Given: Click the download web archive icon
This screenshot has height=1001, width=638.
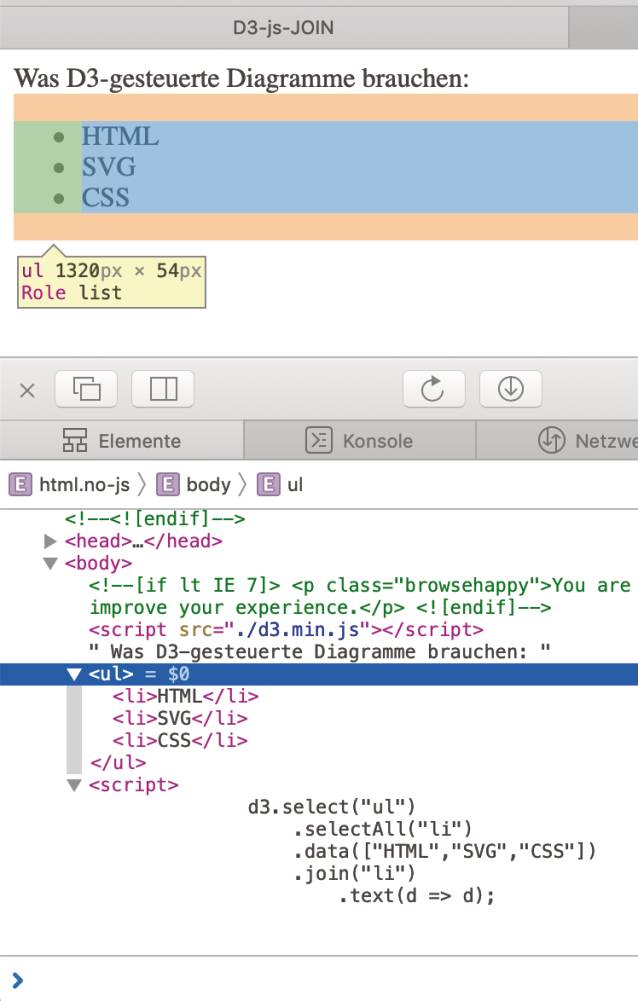Looking at the screenshot, I should [510, 389].
